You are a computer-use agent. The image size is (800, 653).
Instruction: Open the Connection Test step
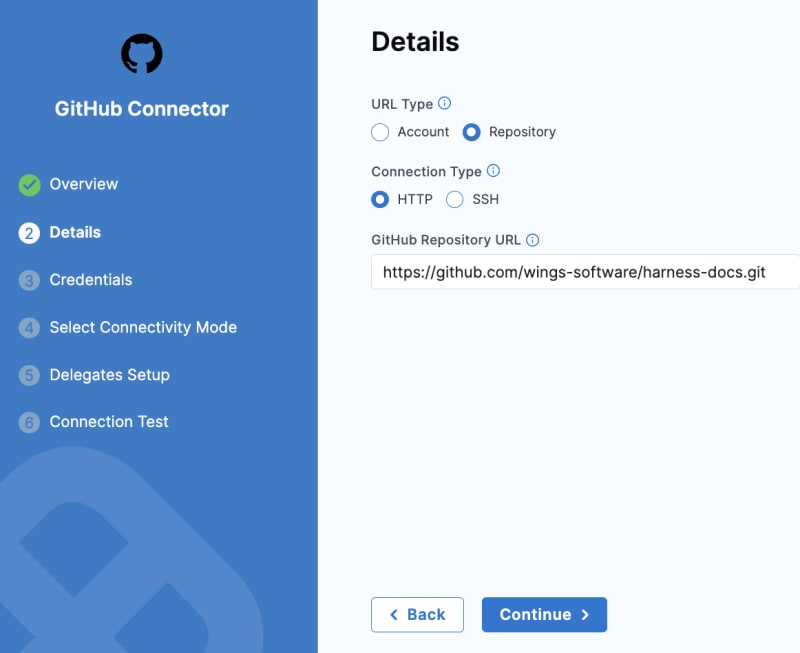click(x=109, y=422)
